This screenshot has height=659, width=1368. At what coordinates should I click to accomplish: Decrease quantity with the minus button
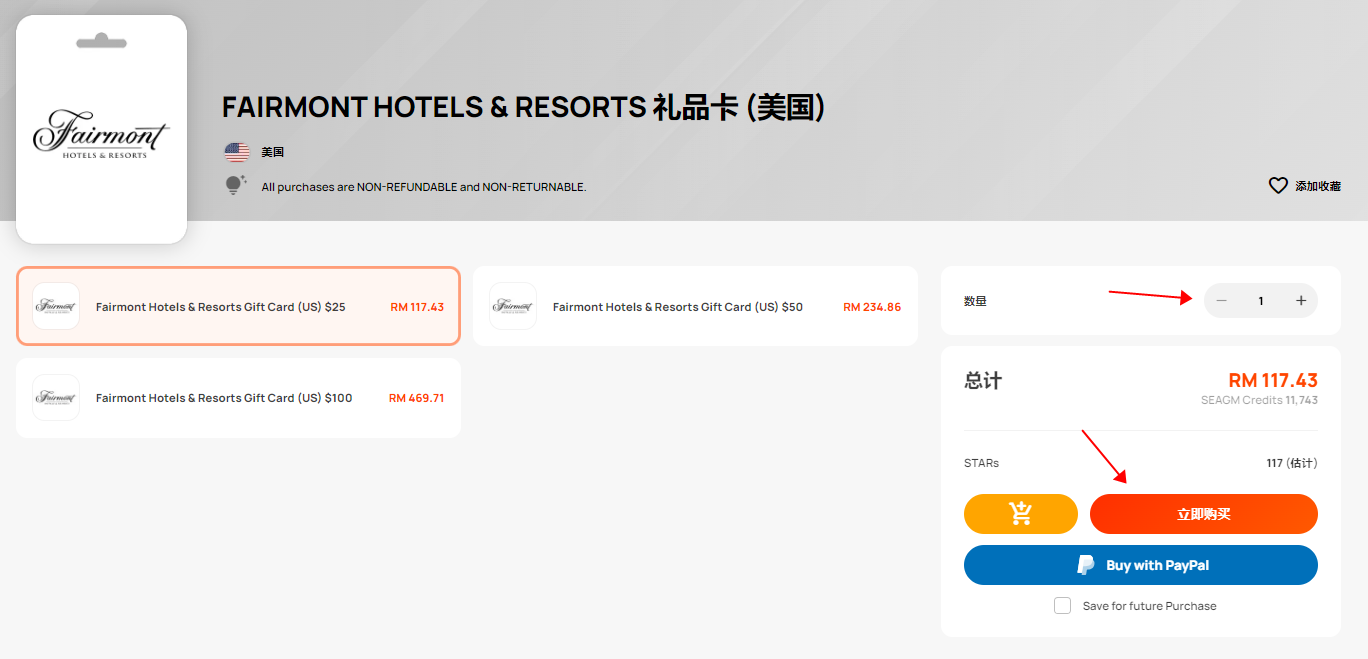click(1221, 301)
